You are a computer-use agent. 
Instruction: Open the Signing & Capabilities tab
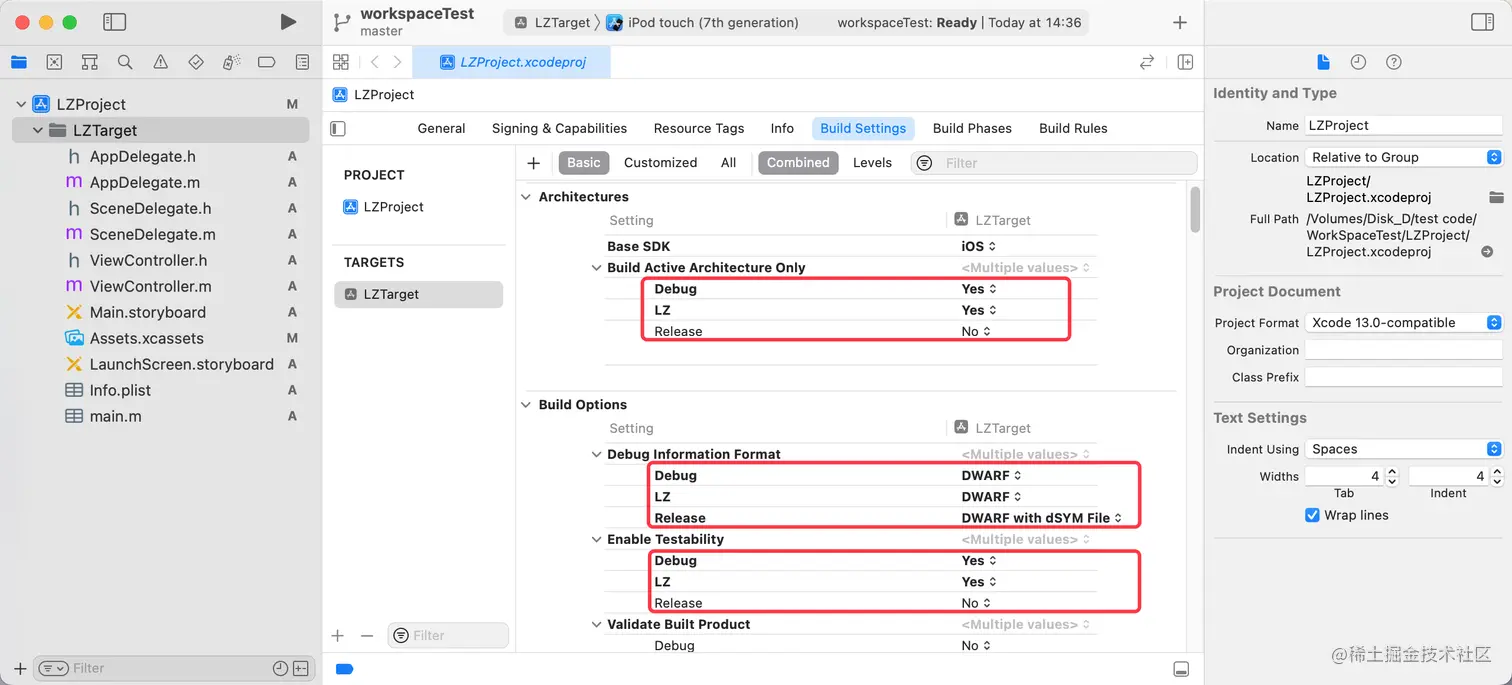pos(559,128)
